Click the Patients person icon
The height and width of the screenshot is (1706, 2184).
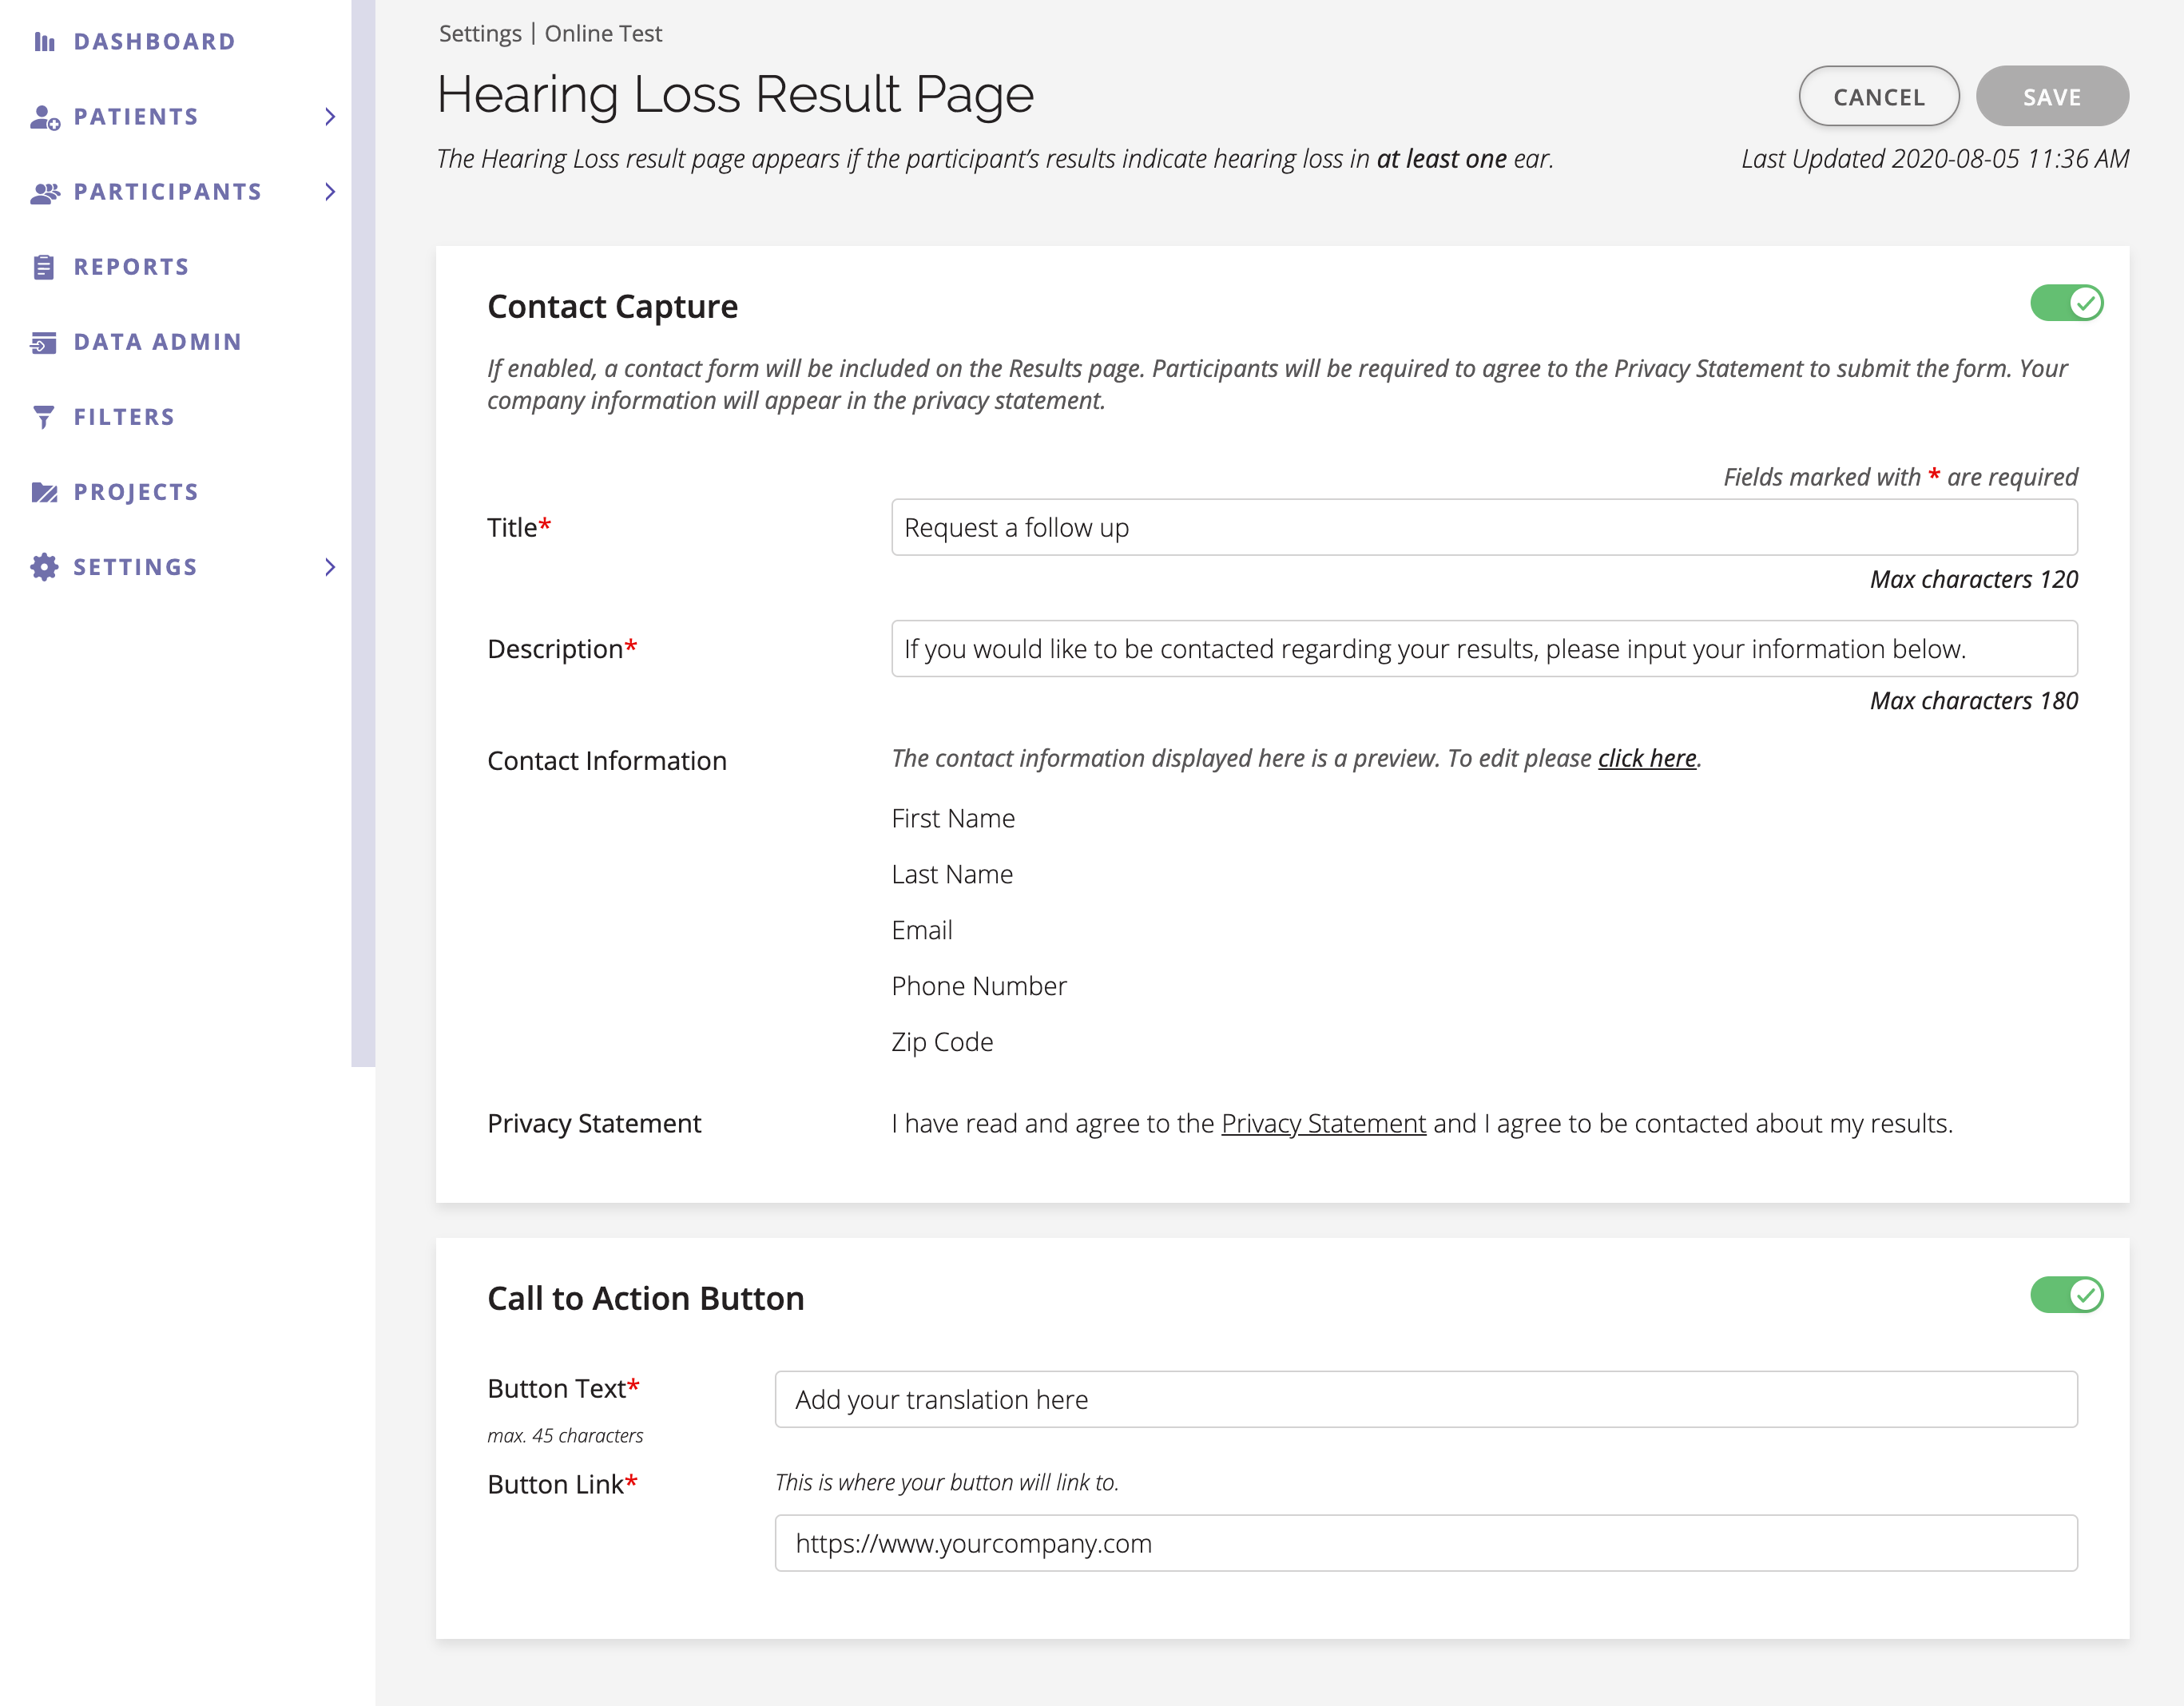[x=44, y=117]
